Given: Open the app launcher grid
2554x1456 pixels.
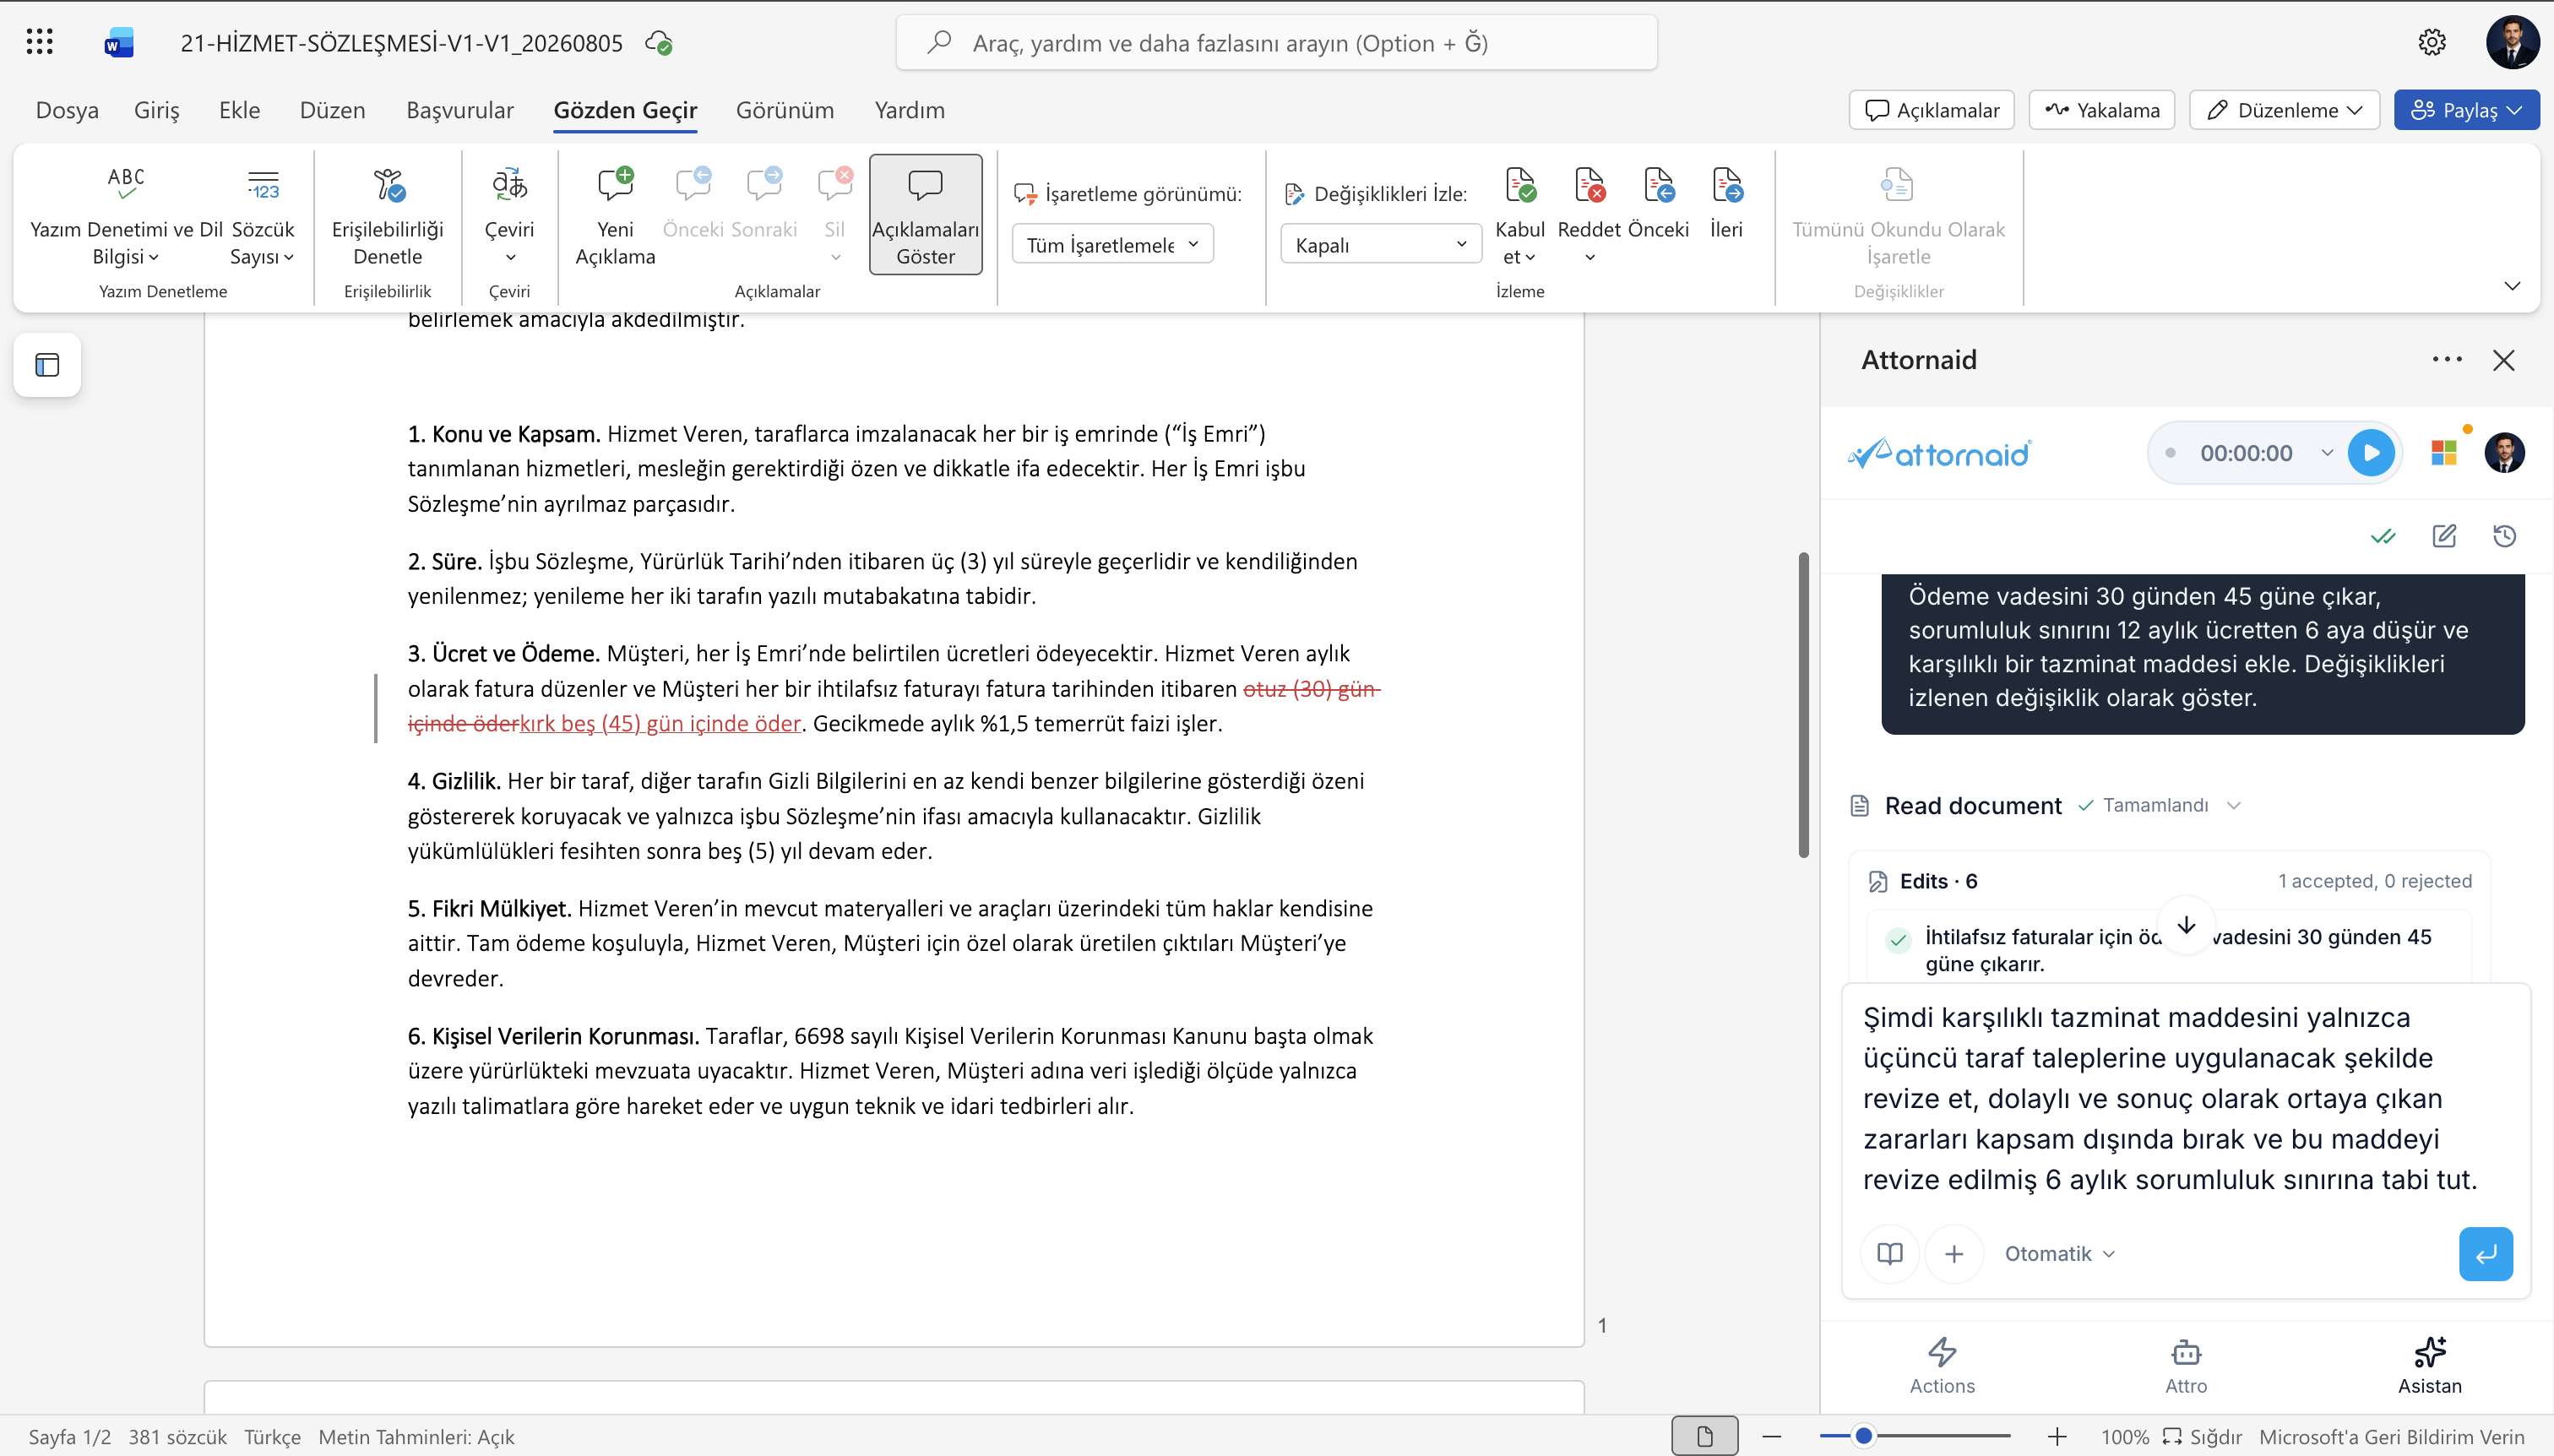Looking at the screenshot, I should [x=39, y=42].
